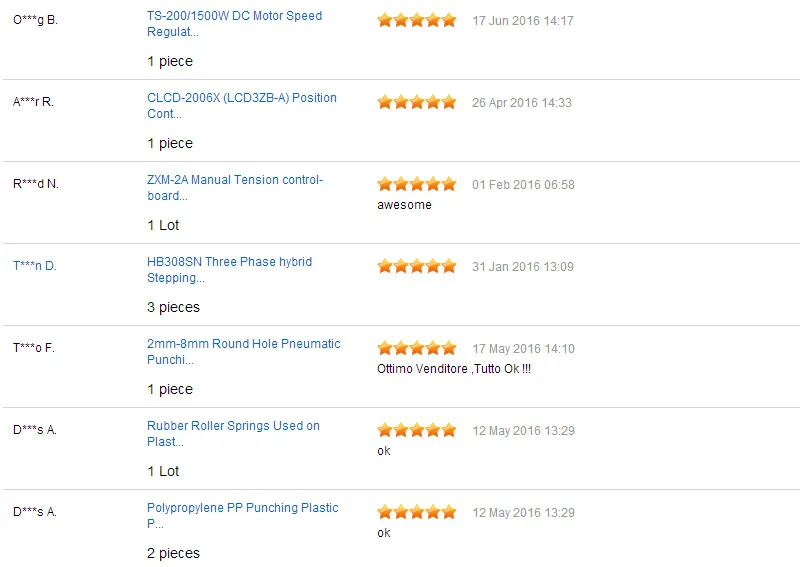Click stars for CLCD-2006X Position Controller review
Viewport: 800px width, 567px height.
[x=416, y=102]
